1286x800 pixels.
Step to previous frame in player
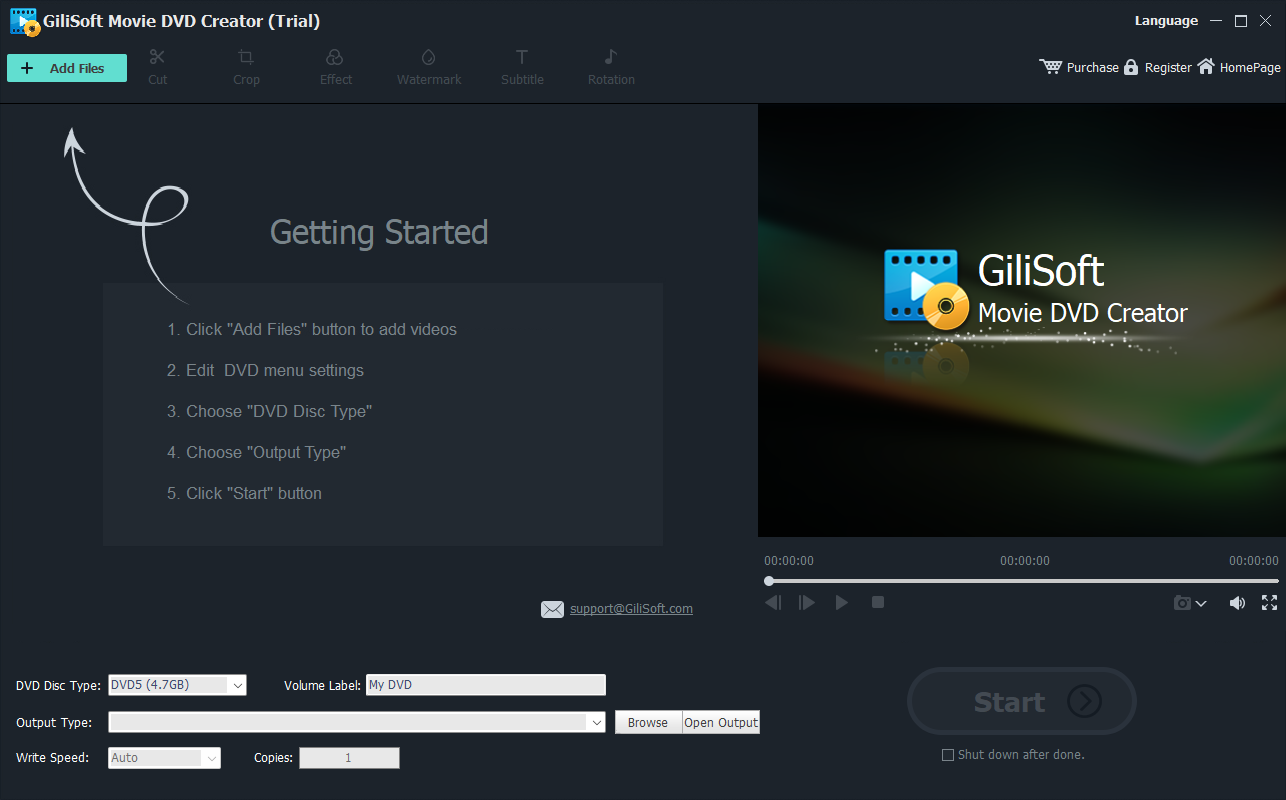[773, 602]
